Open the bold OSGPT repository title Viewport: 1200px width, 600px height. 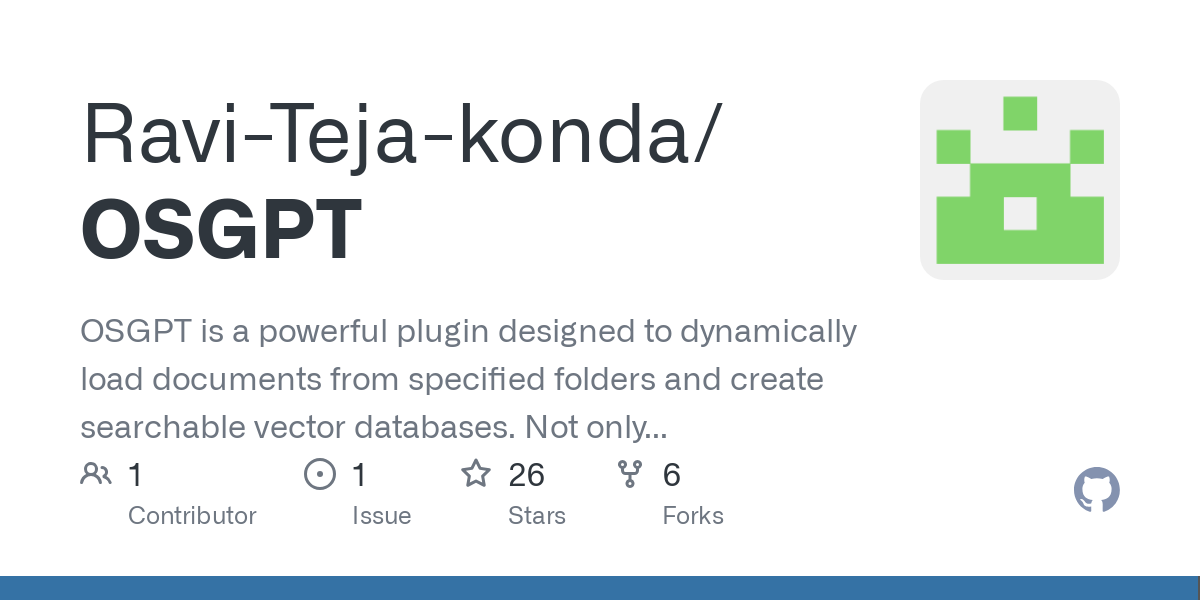(221, 230)
